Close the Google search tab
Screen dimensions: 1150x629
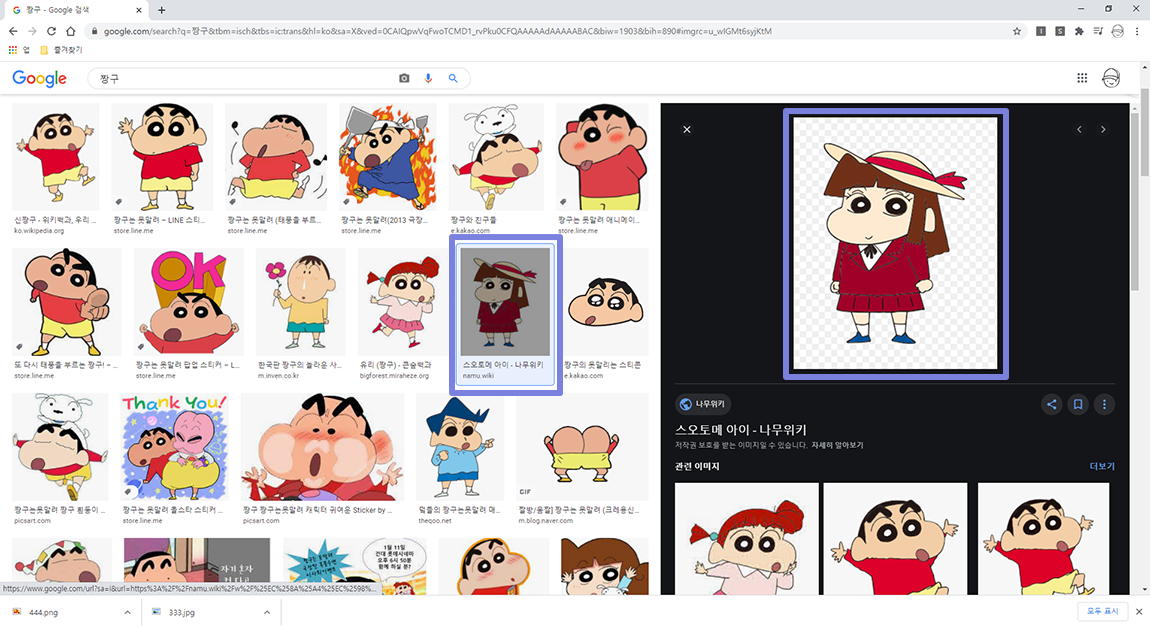coord(139,10)
